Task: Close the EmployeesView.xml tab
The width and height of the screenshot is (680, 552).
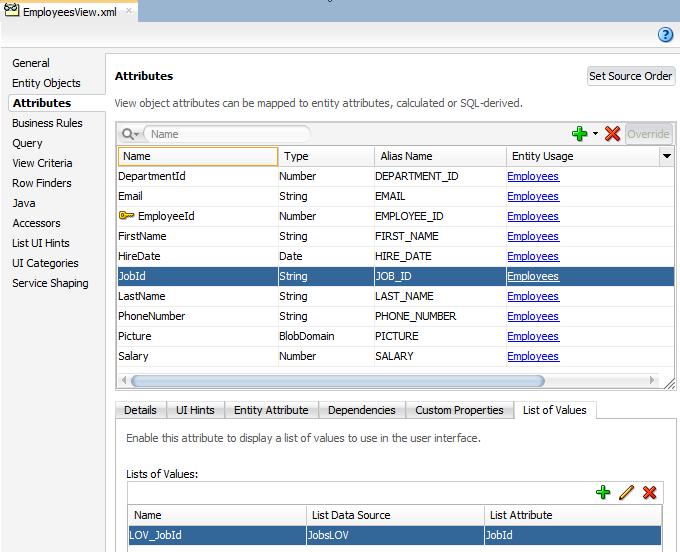Action: point(129,11)
